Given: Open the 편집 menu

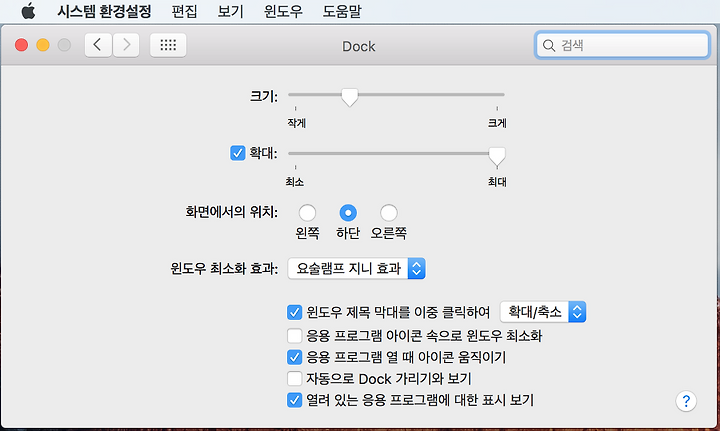Looking at the screenshot, I should tap(184, 11).
